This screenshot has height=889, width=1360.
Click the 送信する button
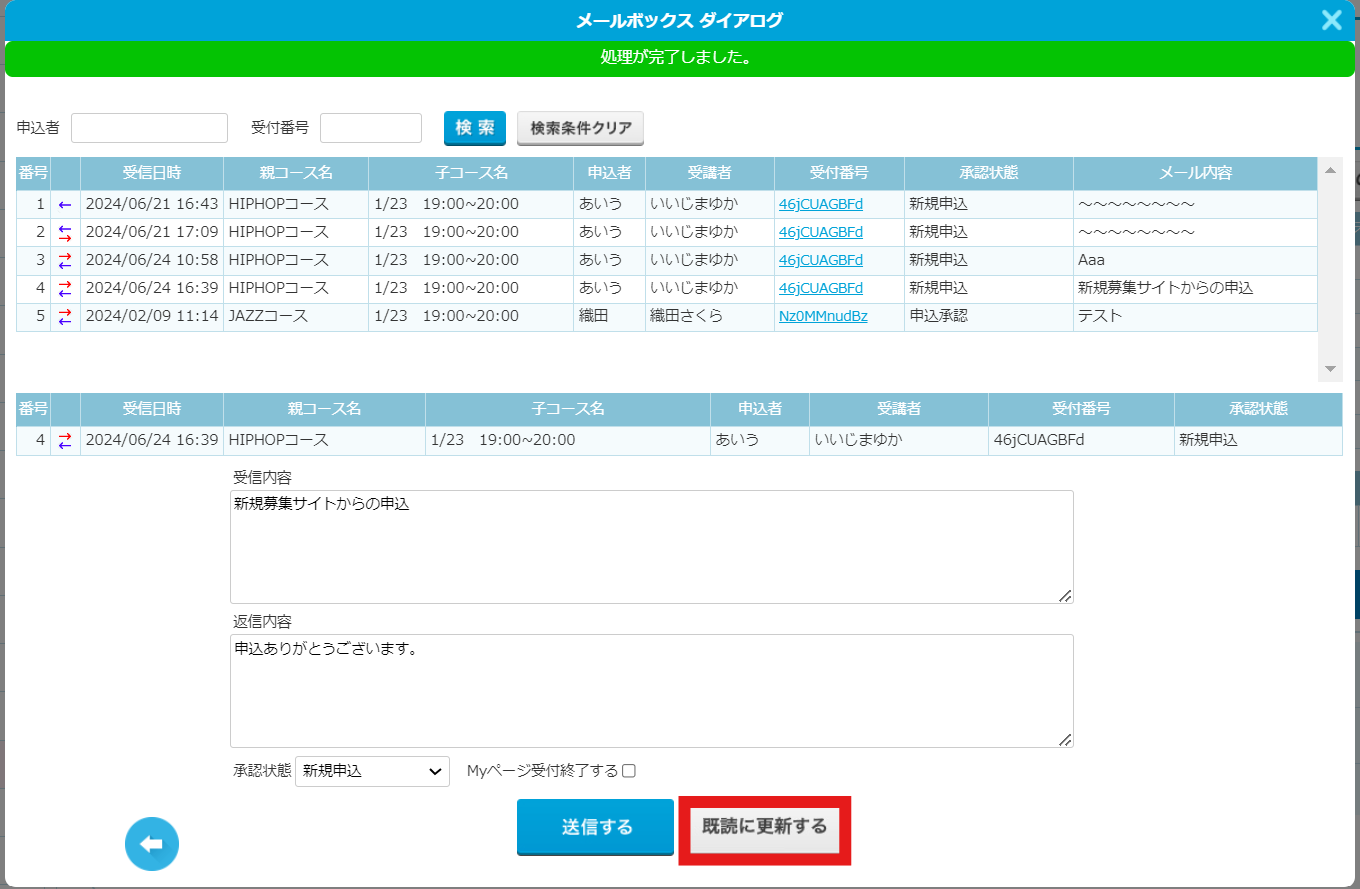coord(596,827)
